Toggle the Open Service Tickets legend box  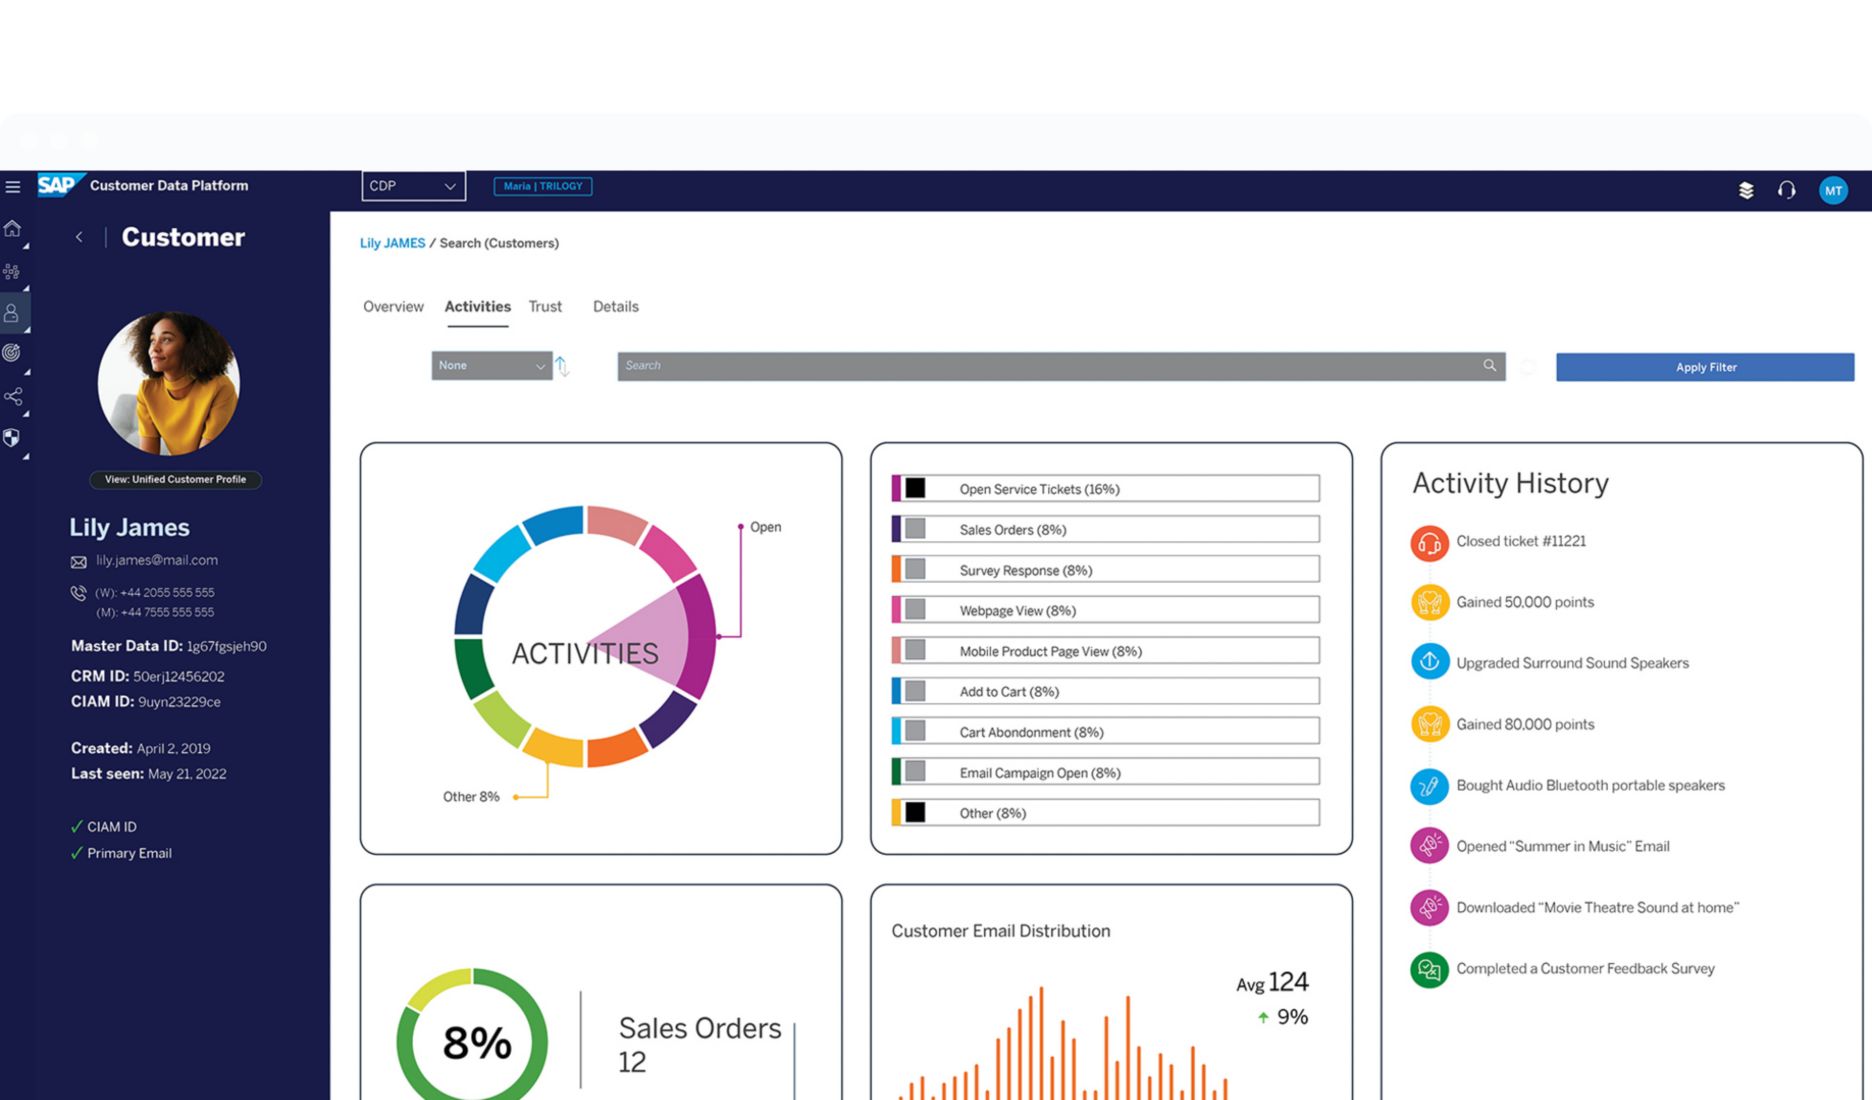[x=915, y=489]
